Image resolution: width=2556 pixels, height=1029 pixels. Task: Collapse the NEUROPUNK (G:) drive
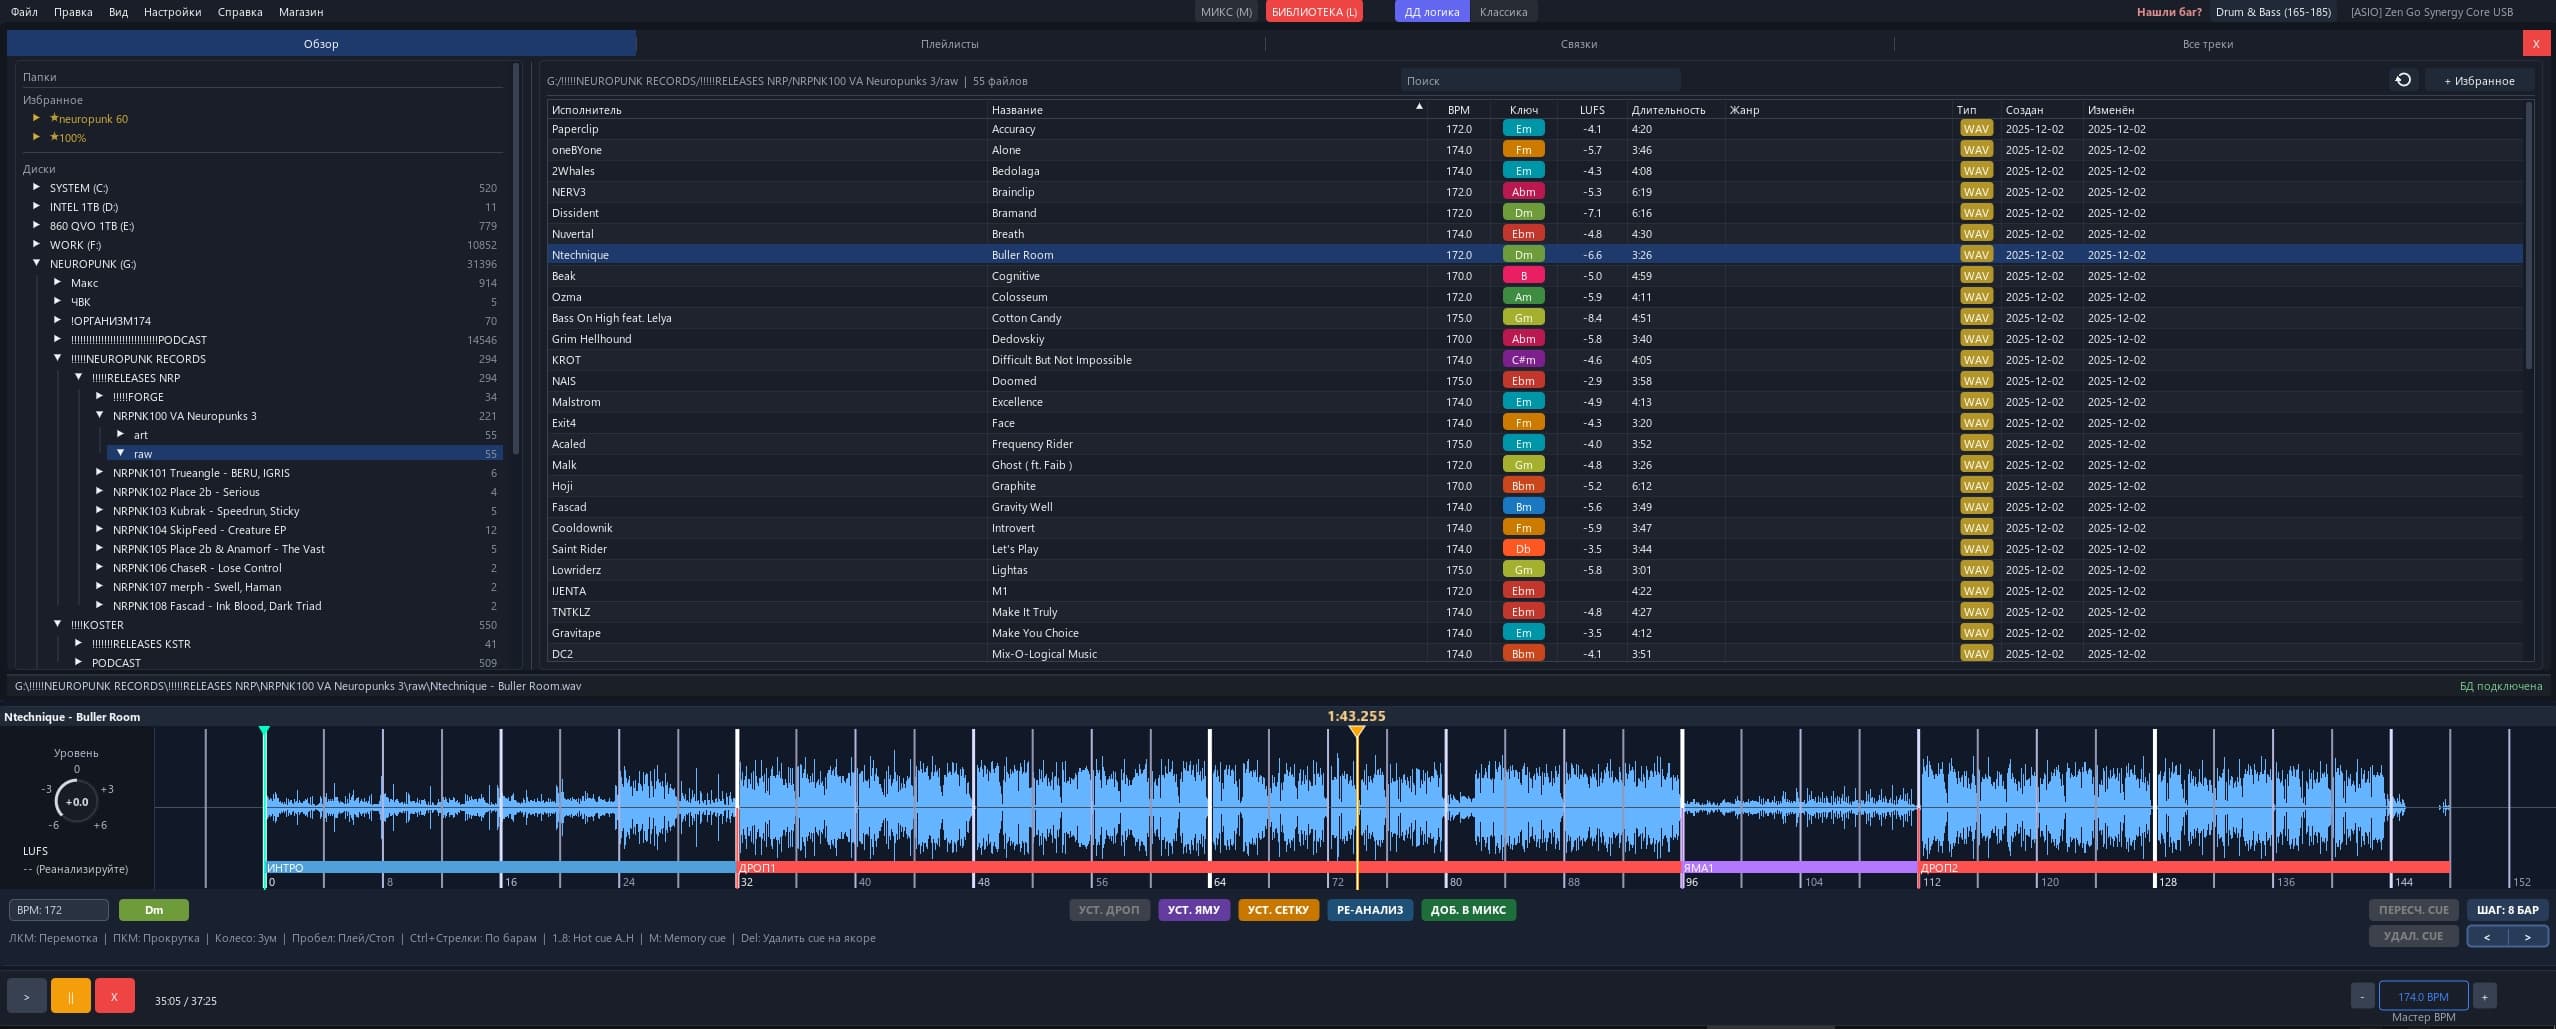click(x=37, y=263)
